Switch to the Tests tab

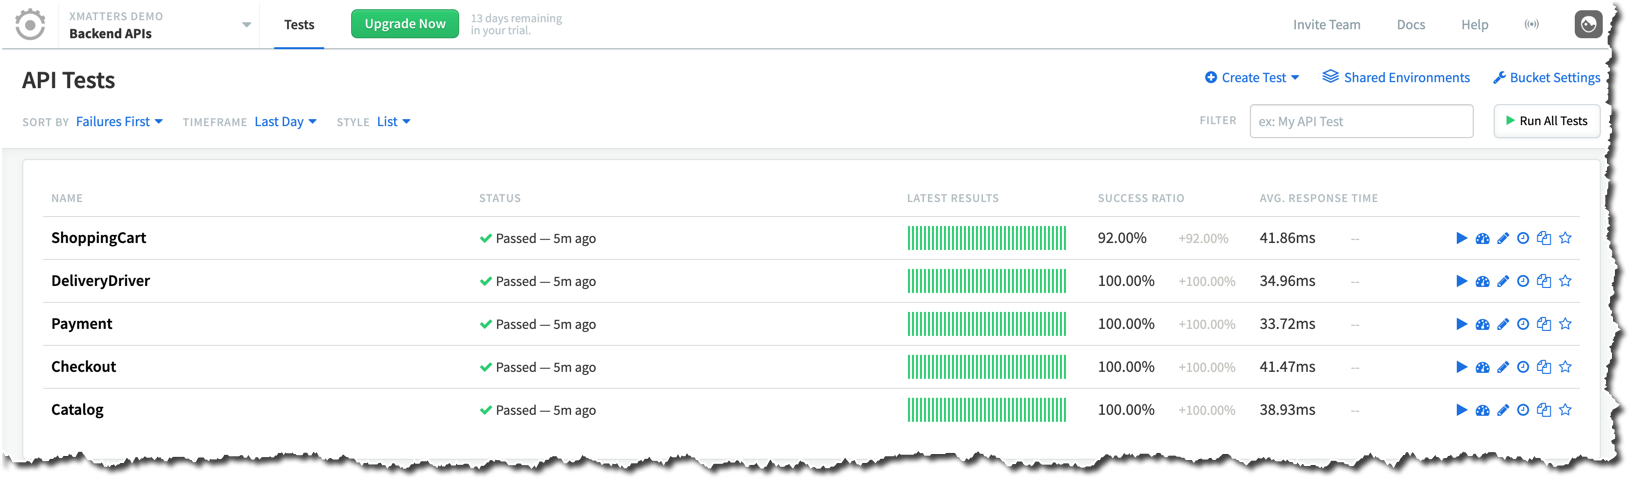pos(299,25)
